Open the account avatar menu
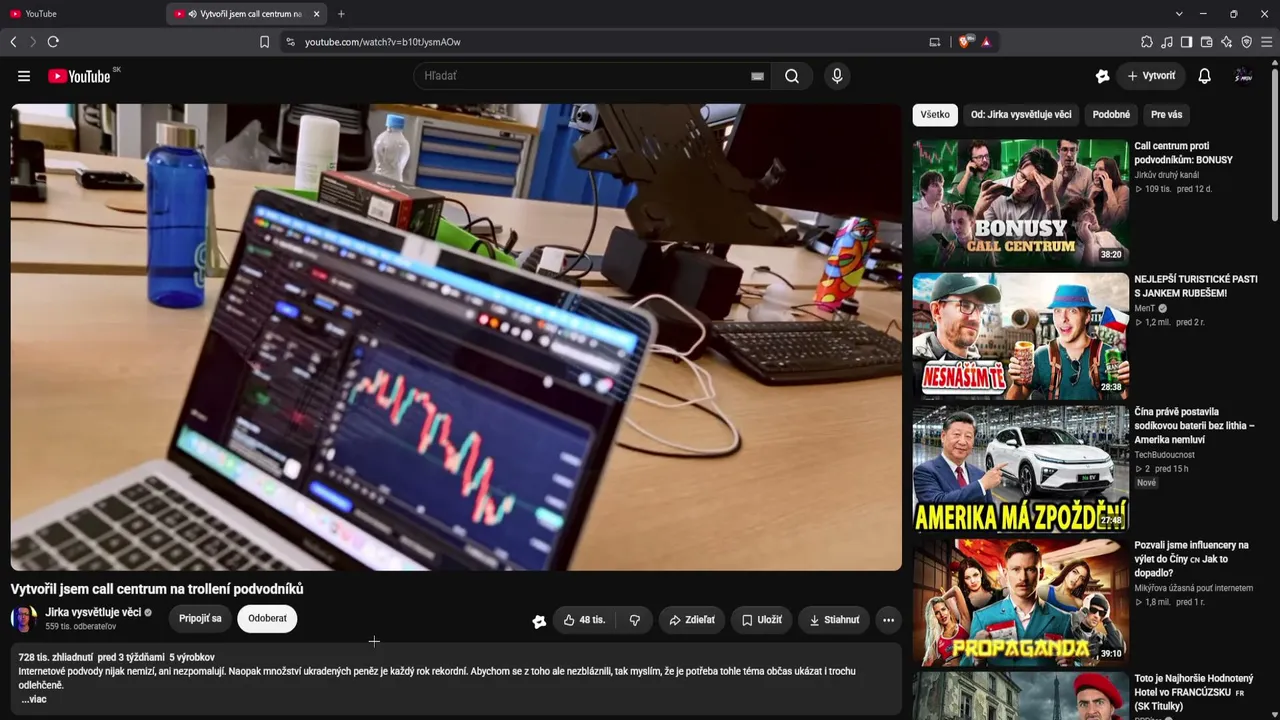1280x720 pixels. 1244,76
